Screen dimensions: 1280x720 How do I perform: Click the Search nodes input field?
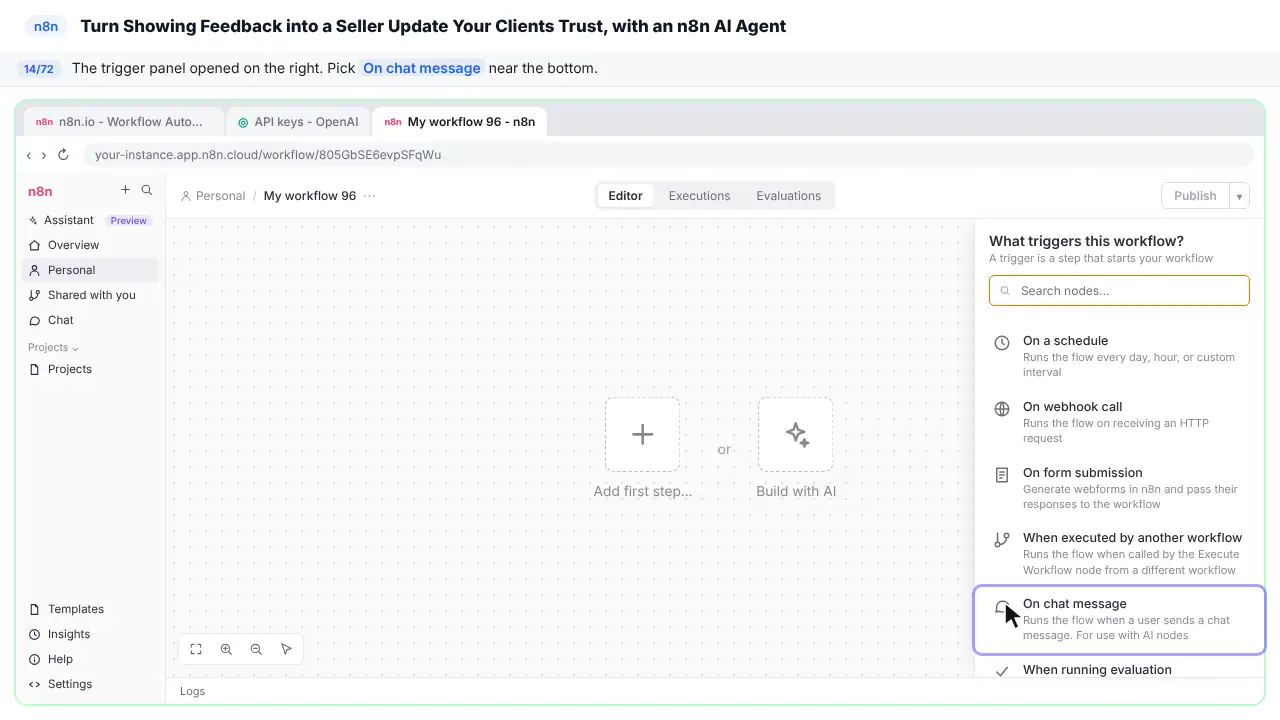(1119, 291)
